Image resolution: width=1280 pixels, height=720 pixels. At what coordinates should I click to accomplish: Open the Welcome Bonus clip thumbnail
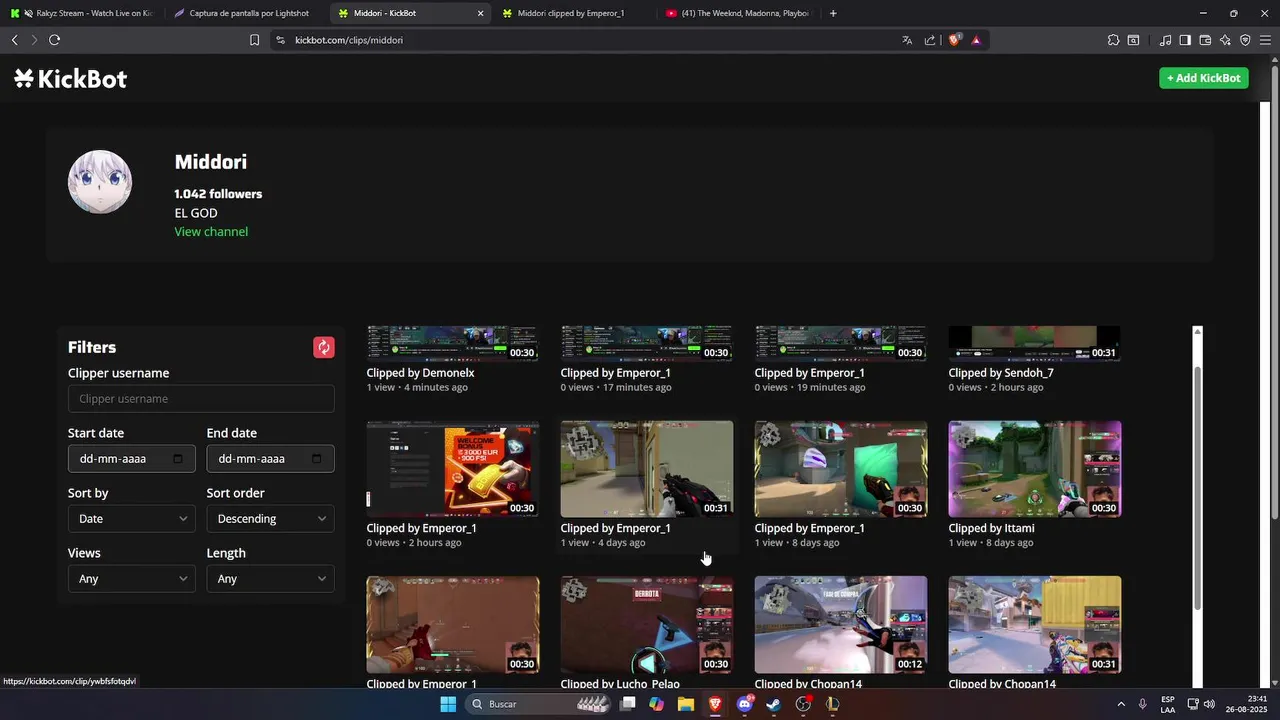click(452, 469)
